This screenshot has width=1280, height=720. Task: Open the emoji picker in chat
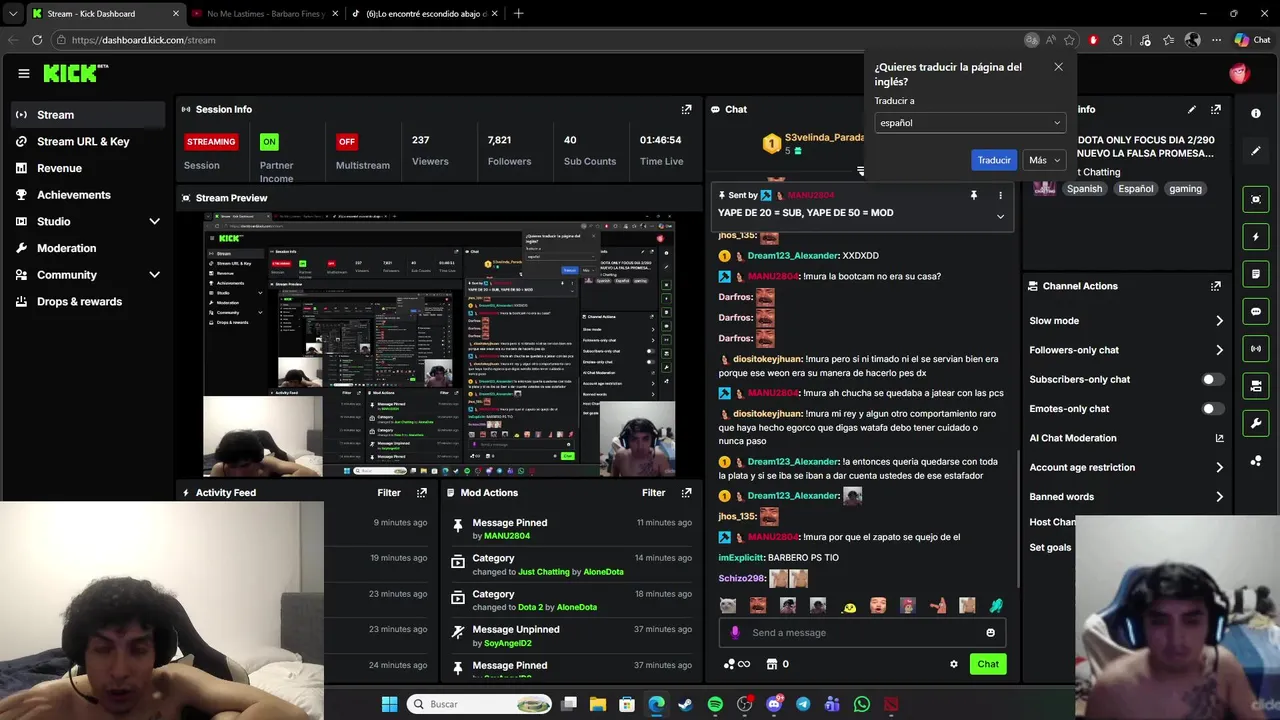click(x=991, y=633)
